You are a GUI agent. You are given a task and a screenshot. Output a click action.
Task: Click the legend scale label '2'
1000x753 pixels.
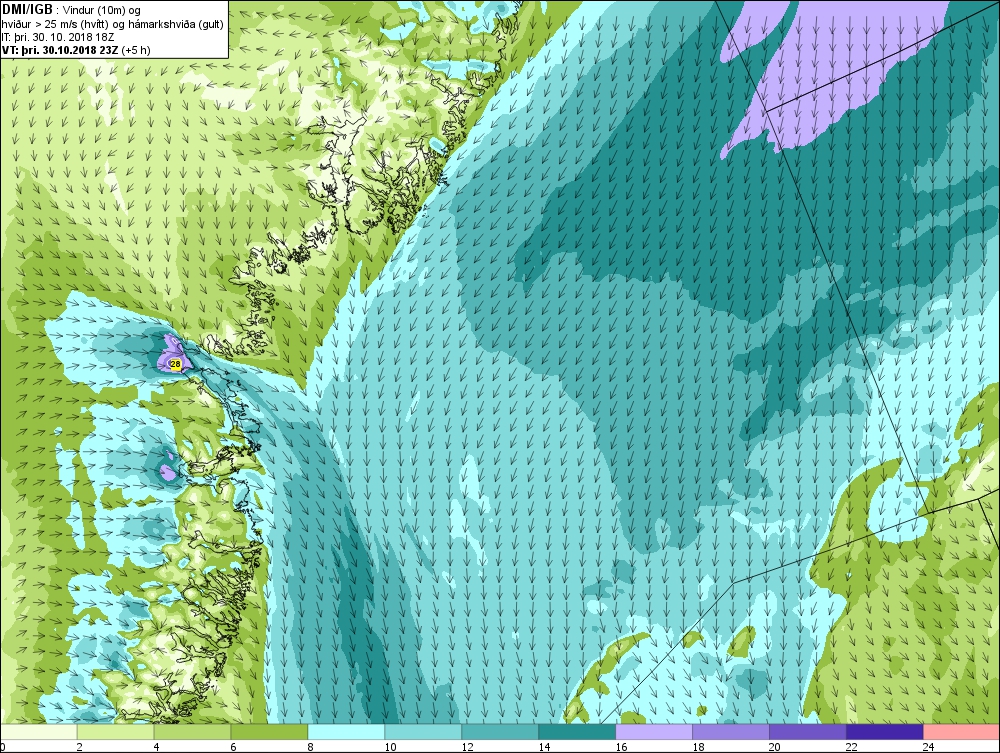click(x=79, y=747)
